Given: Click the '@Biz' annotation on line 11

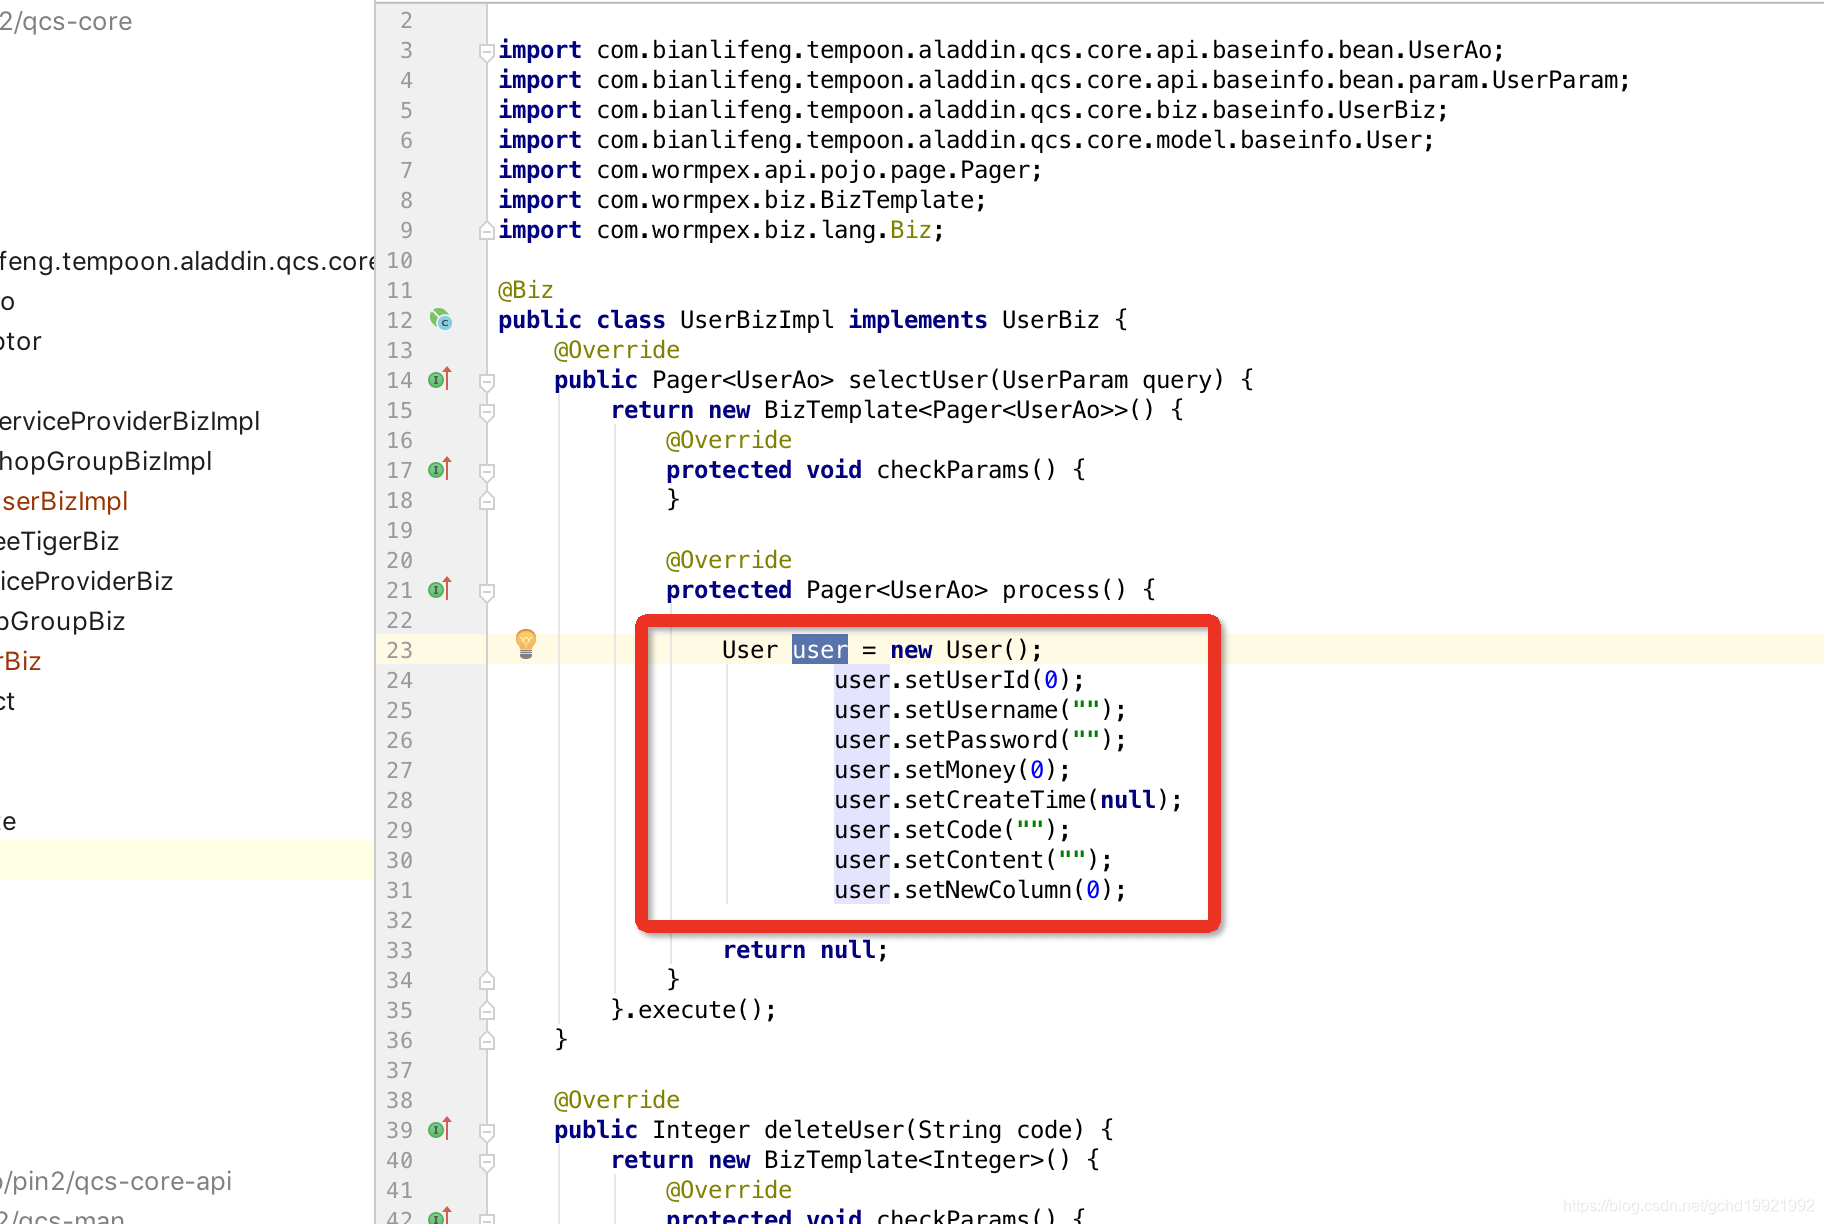Looking at the screenshot, I should point(526,290).
